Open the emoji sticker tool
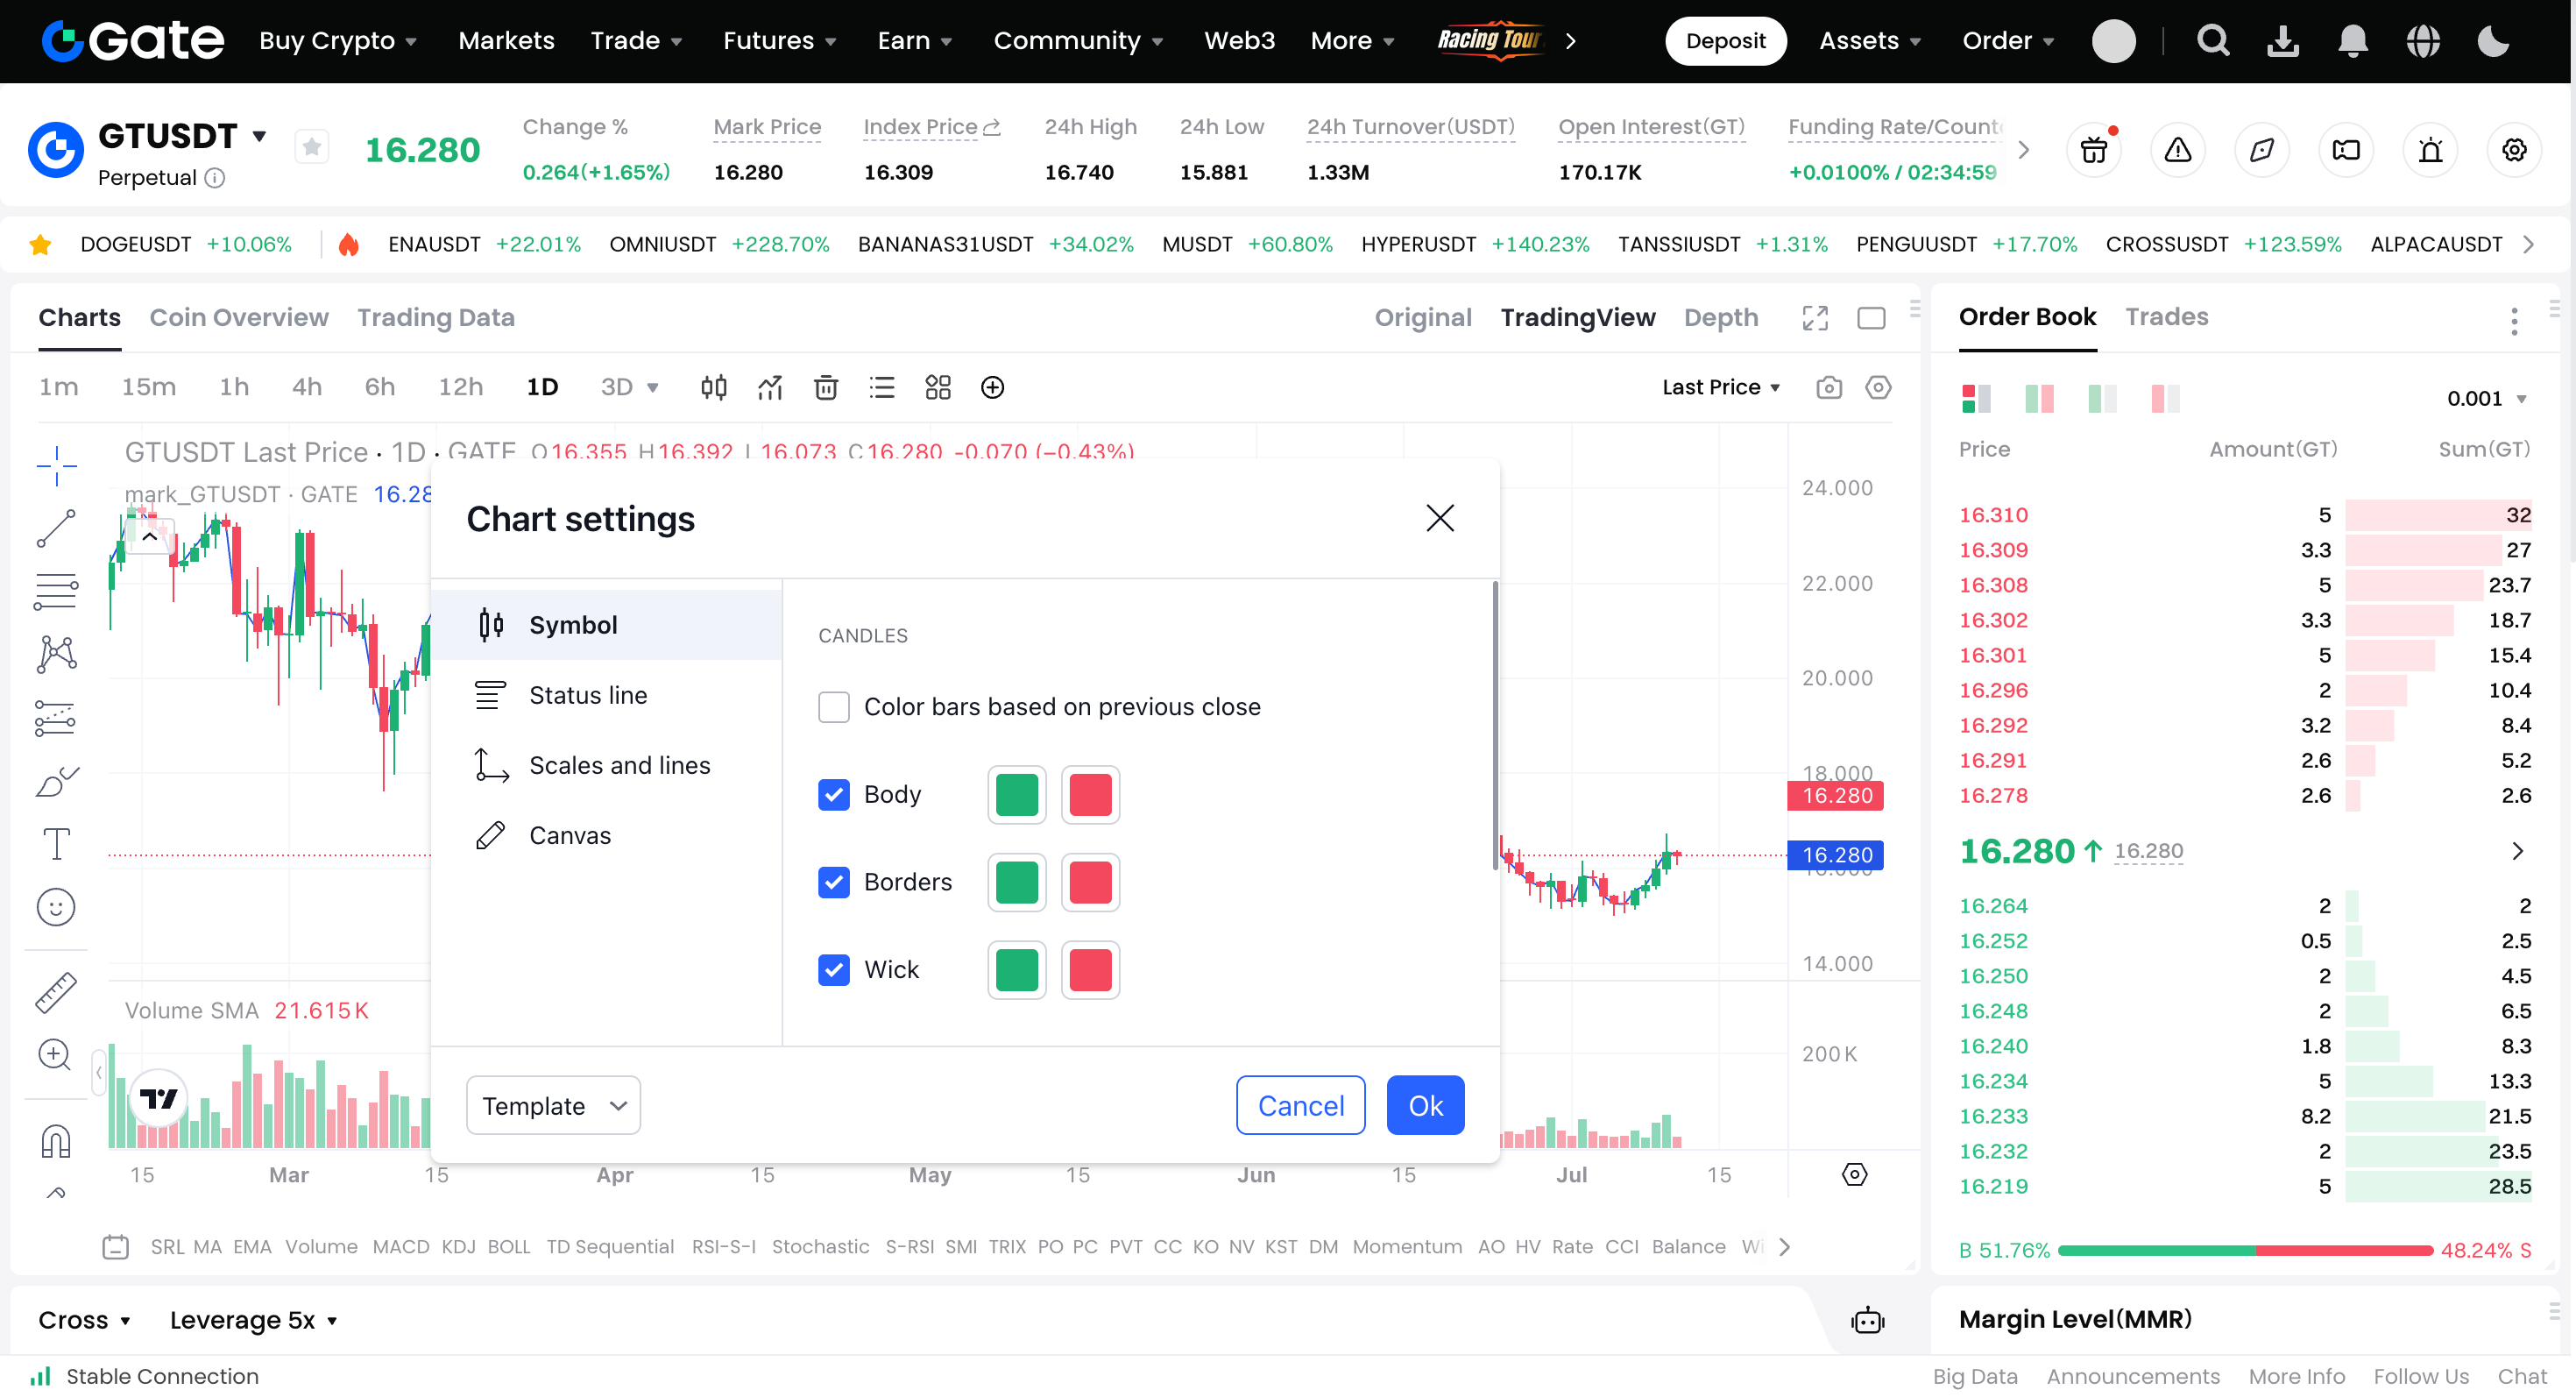 56,907
